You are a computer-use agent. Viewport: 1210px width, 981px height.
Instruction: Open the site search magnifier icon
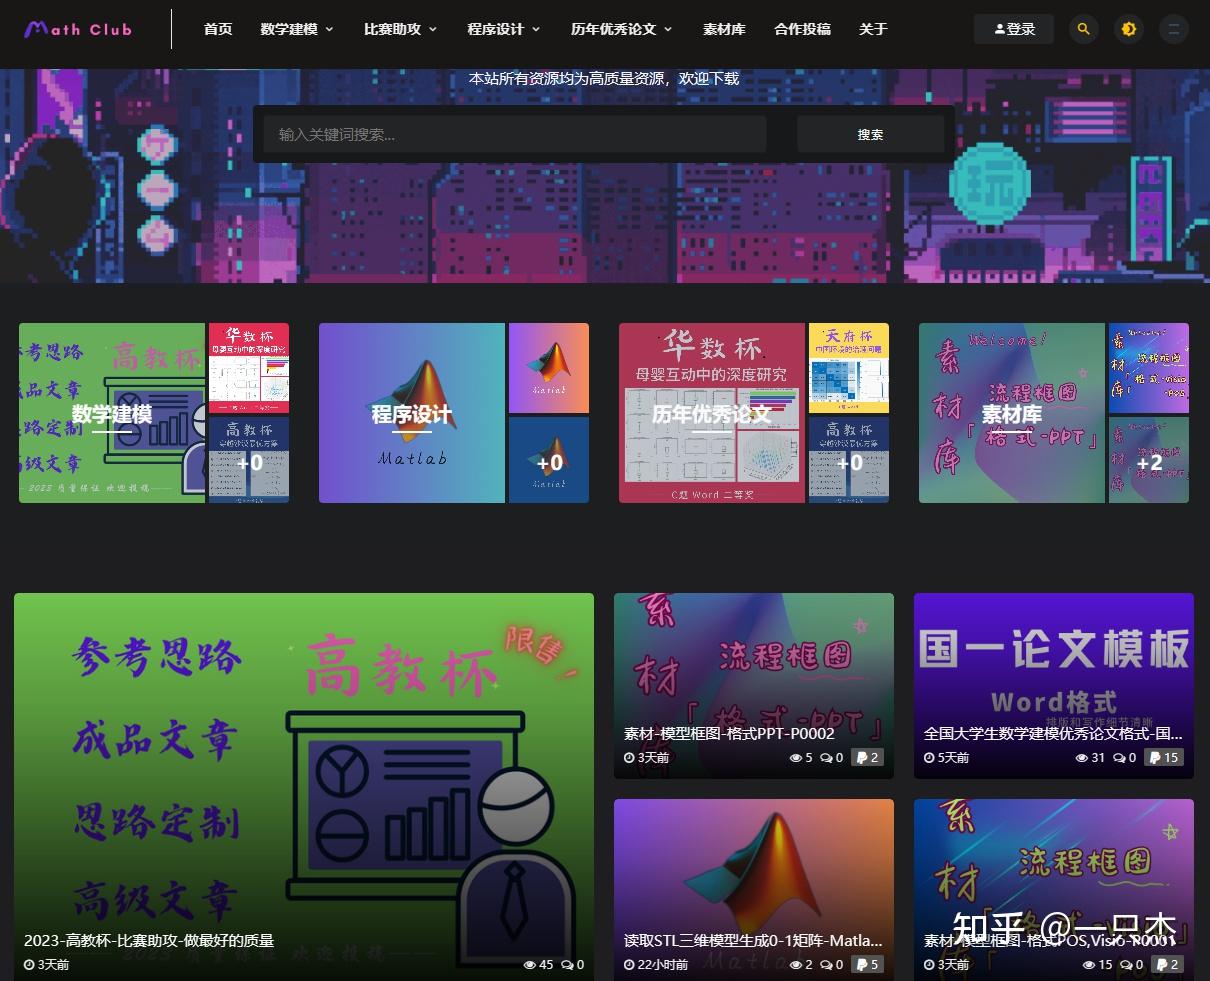pyautogui.click(x=1084, y=29)
